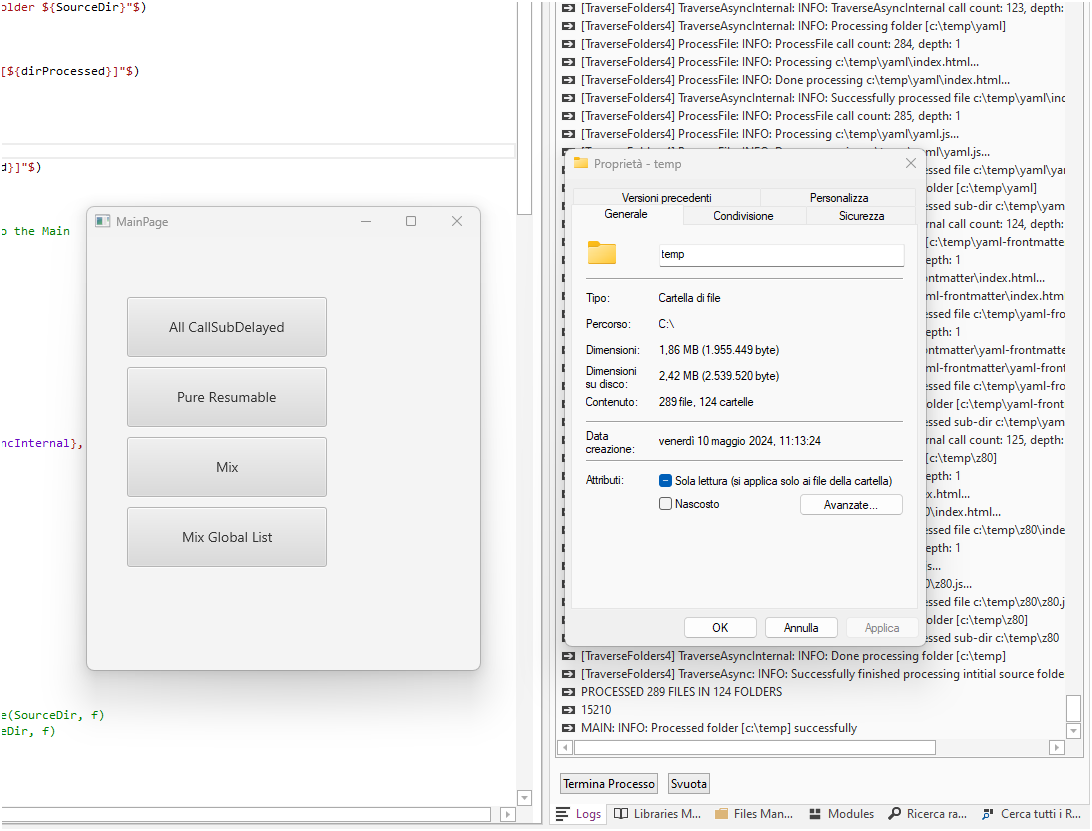Click Annulla in the properties dialog
The height and width of the screenshot is (831, 1092).
(x=801, y=628)
